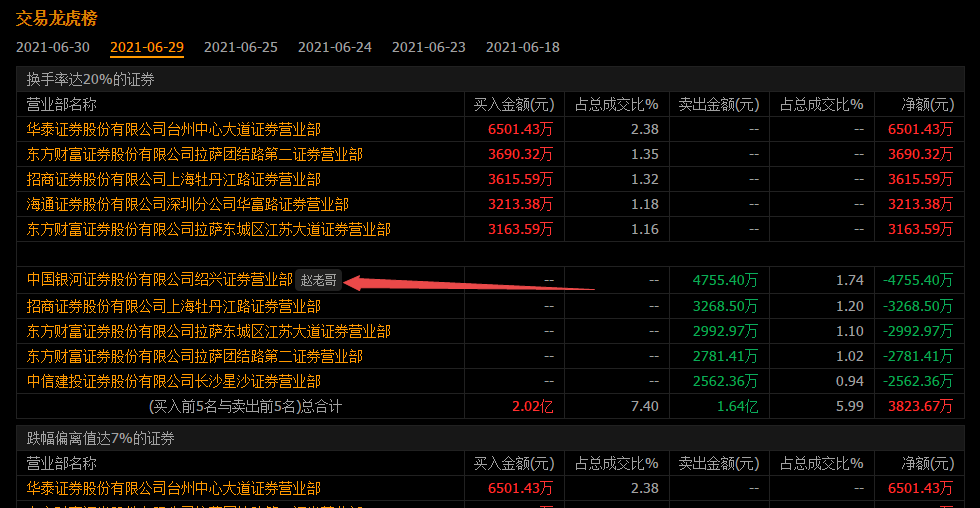Click the 赵老哥 tag next to 中国银河证券
980x508 pixels.
point(319,281)
